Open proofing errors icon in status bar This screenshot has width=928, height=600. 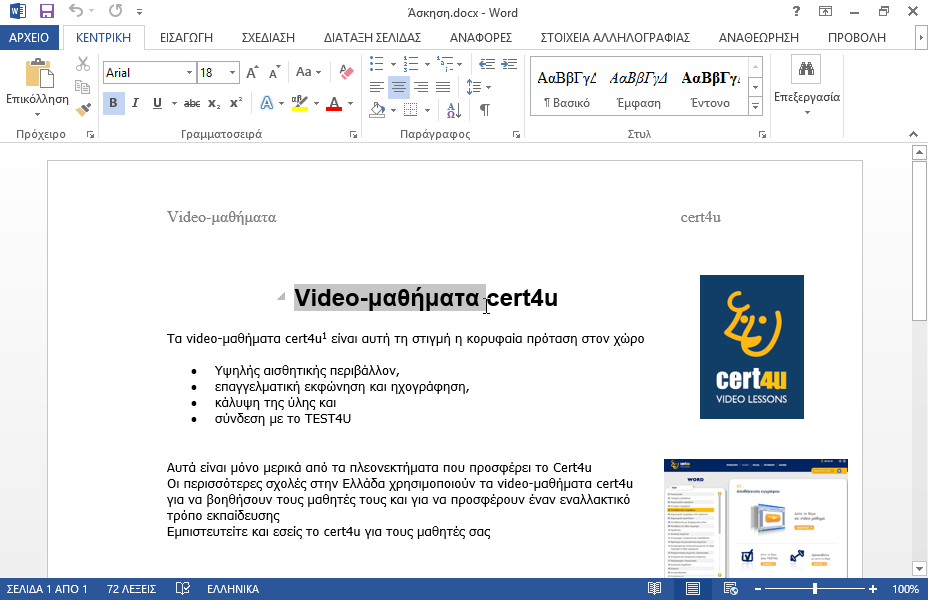coord(183,589)
